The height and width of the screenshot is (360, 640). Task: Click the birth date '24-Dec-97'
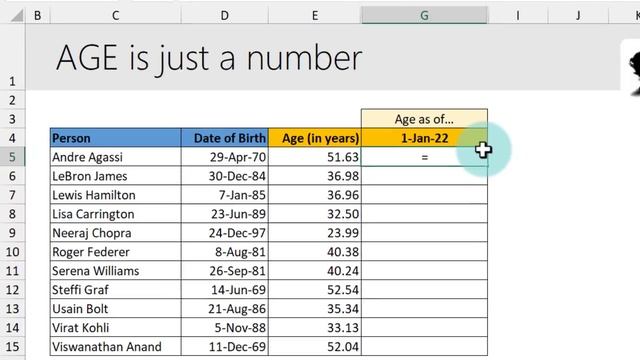[x=224, y=233]
